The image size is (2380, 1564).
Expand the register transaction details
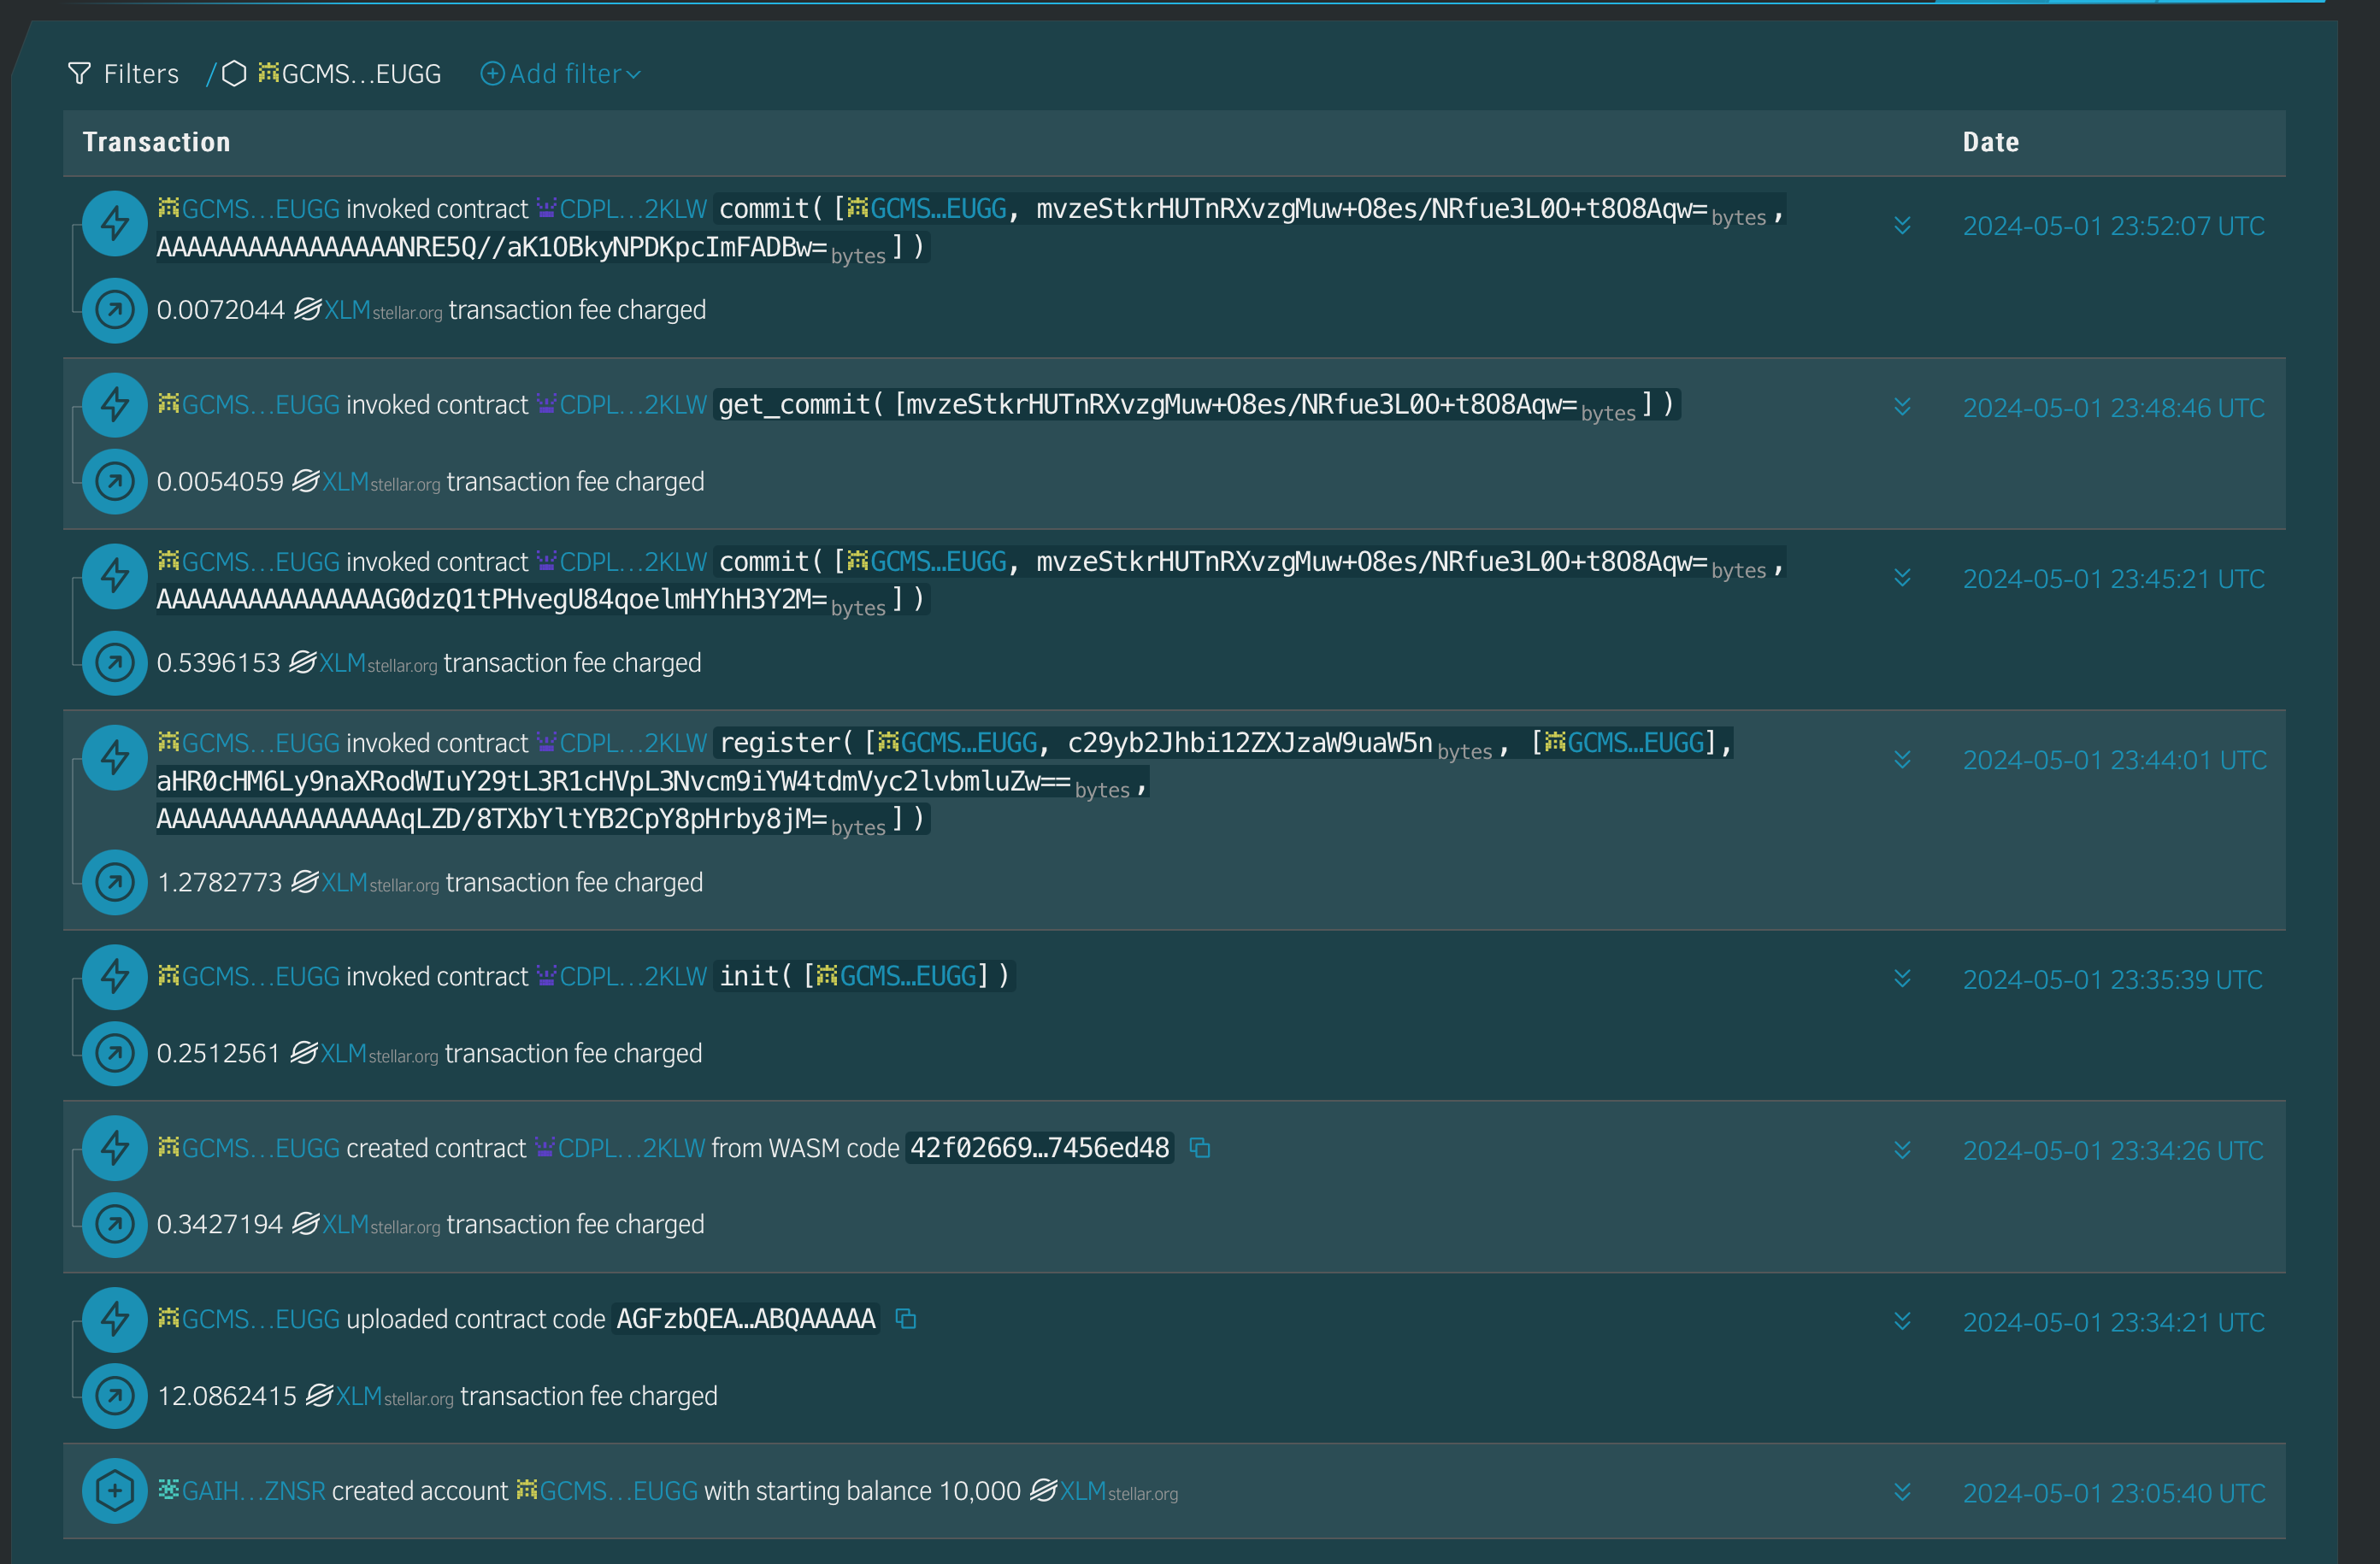(1902, 760)
